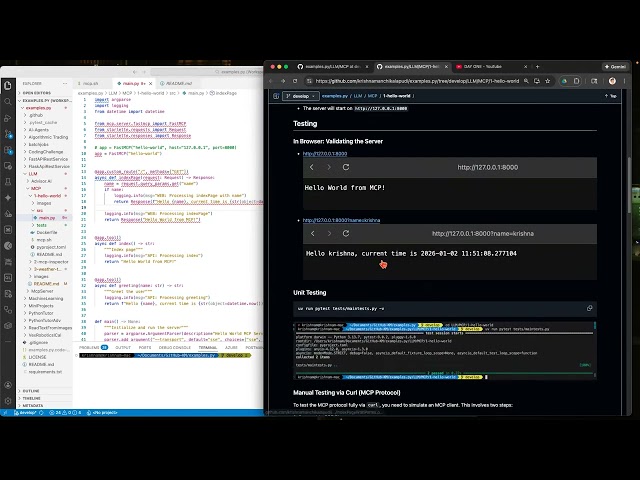Image resolution: width=640 pixels, height=480 pixels.
Task: Open the Gemini button in browser
Action: 615,67
